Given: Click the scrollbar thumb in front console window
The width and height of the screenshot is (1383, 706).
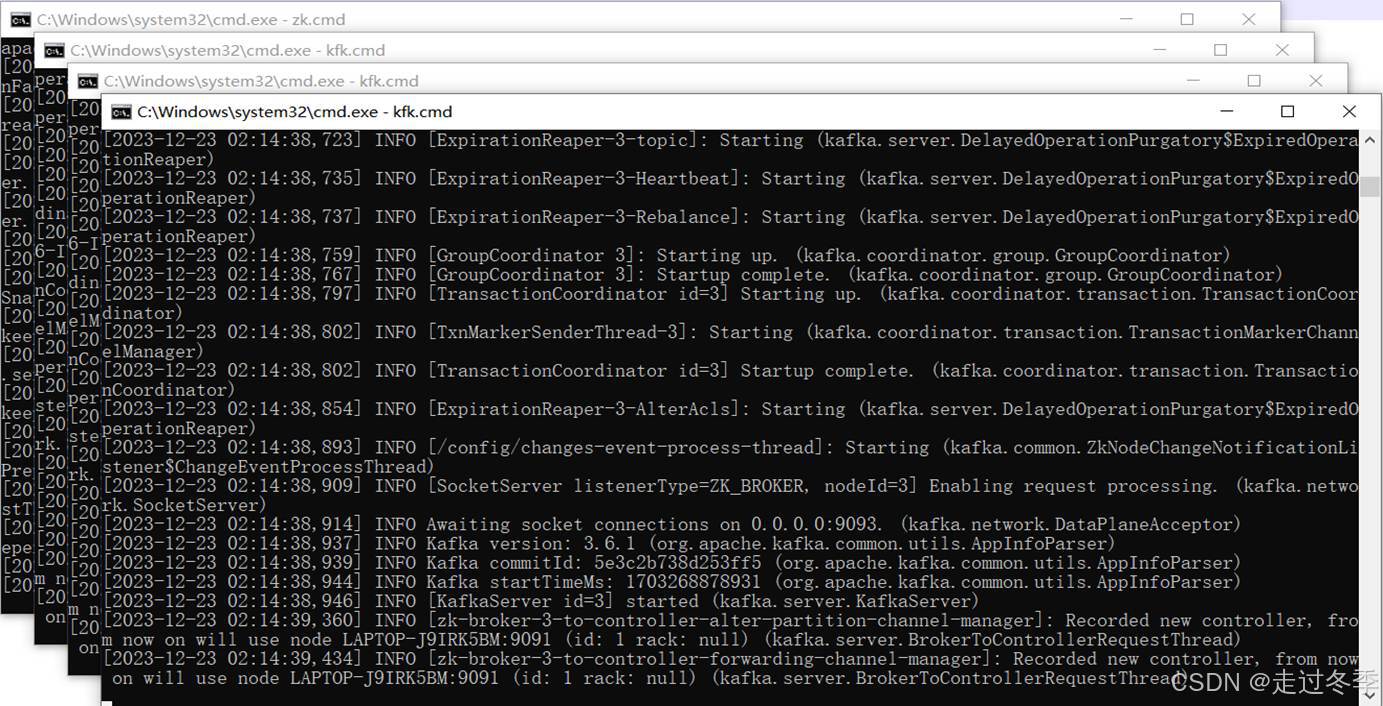Looking at the screenshot, I should click(x=1369, y=187).
